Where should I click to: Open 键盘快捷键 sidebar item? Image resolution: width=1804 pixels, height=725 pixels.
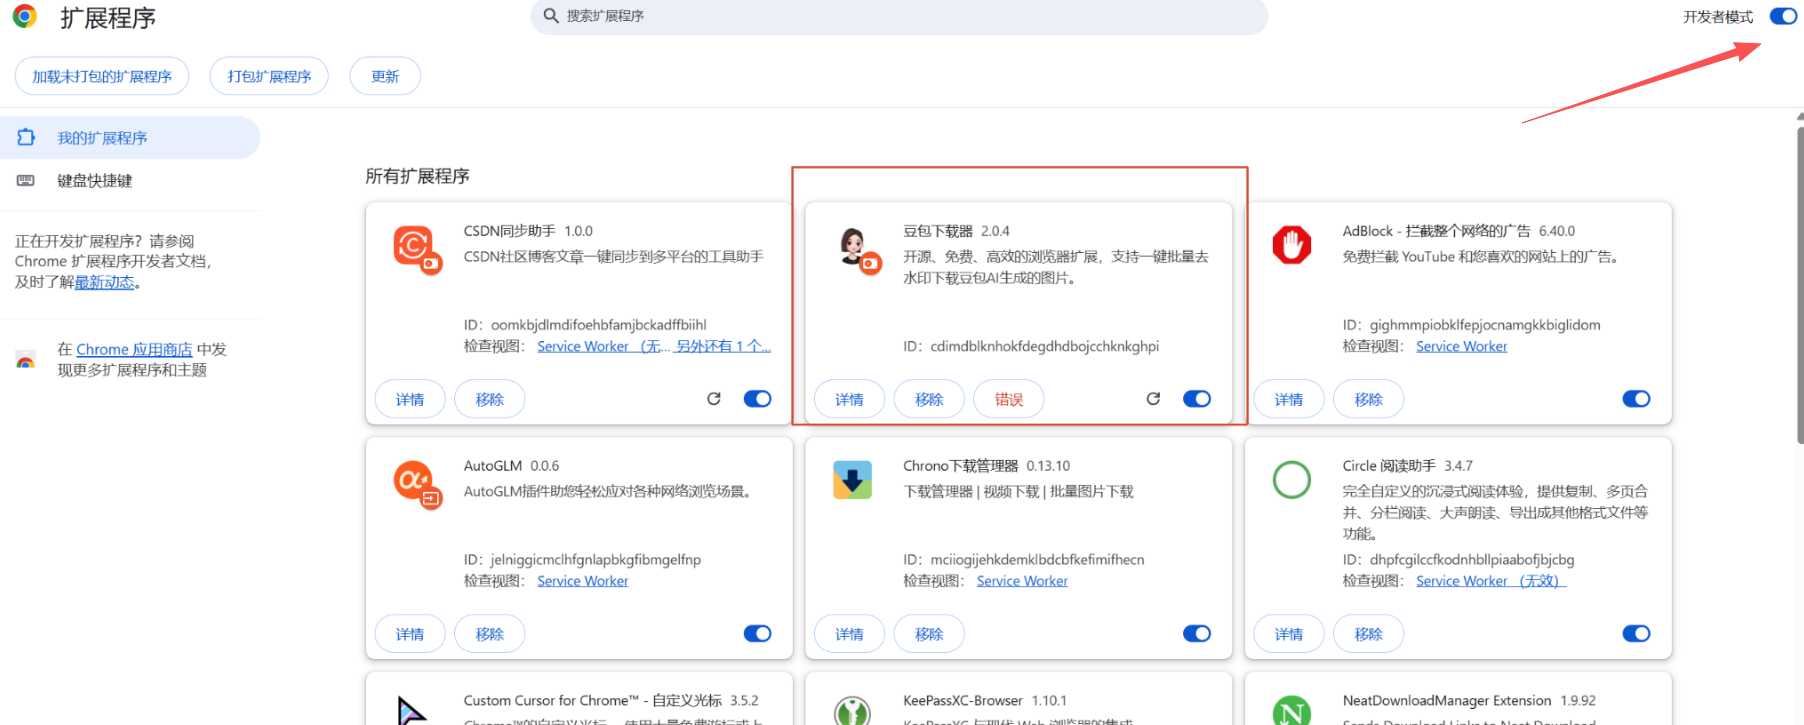pyautogui.click(x=130, y=181)
